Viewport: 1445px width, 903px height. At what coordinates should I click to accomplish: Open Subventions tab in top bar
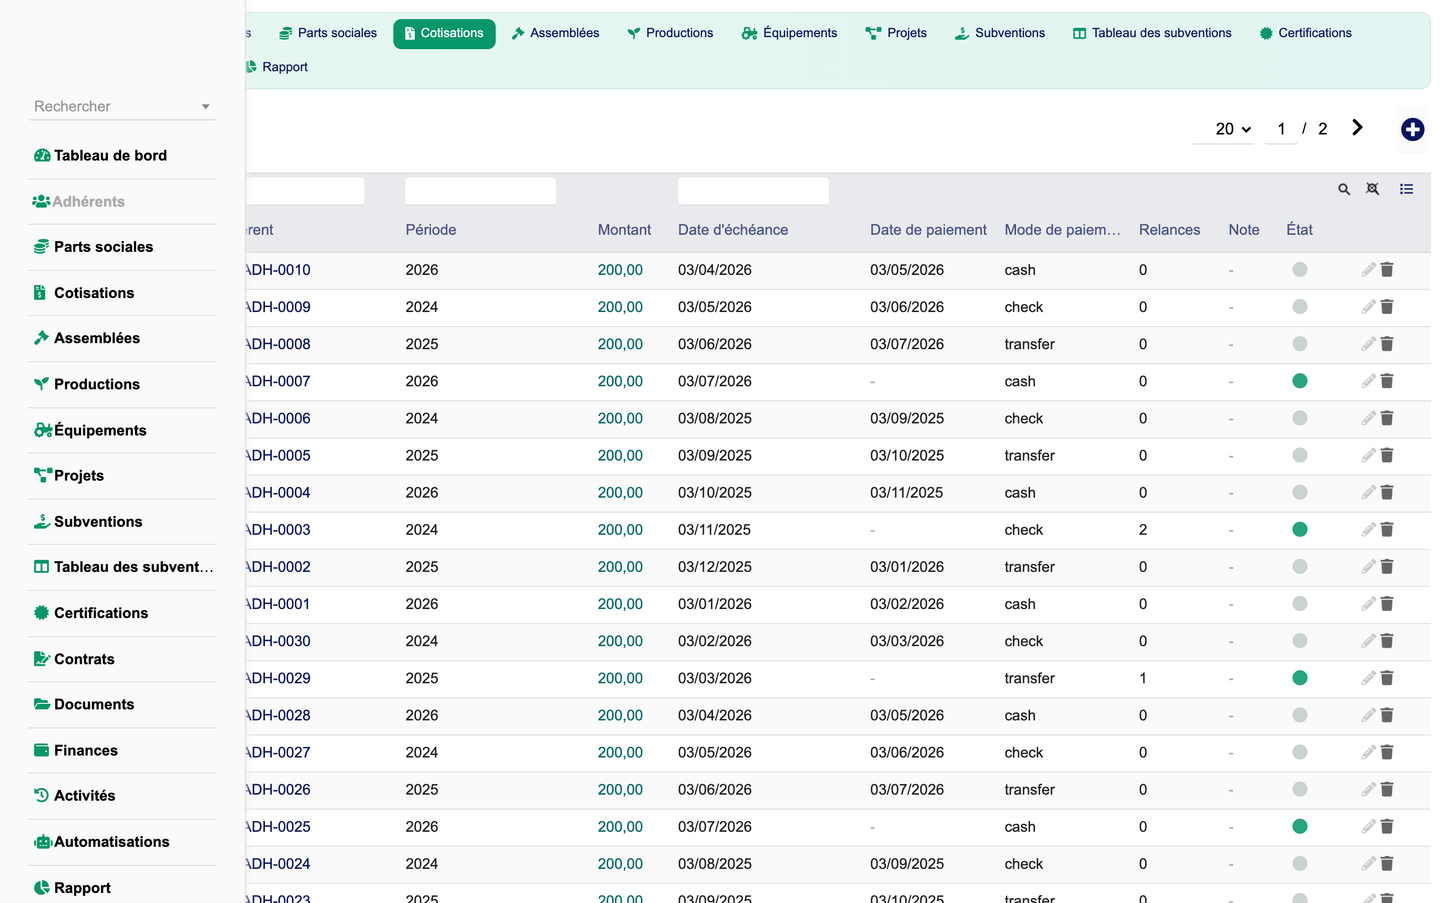1000,33
